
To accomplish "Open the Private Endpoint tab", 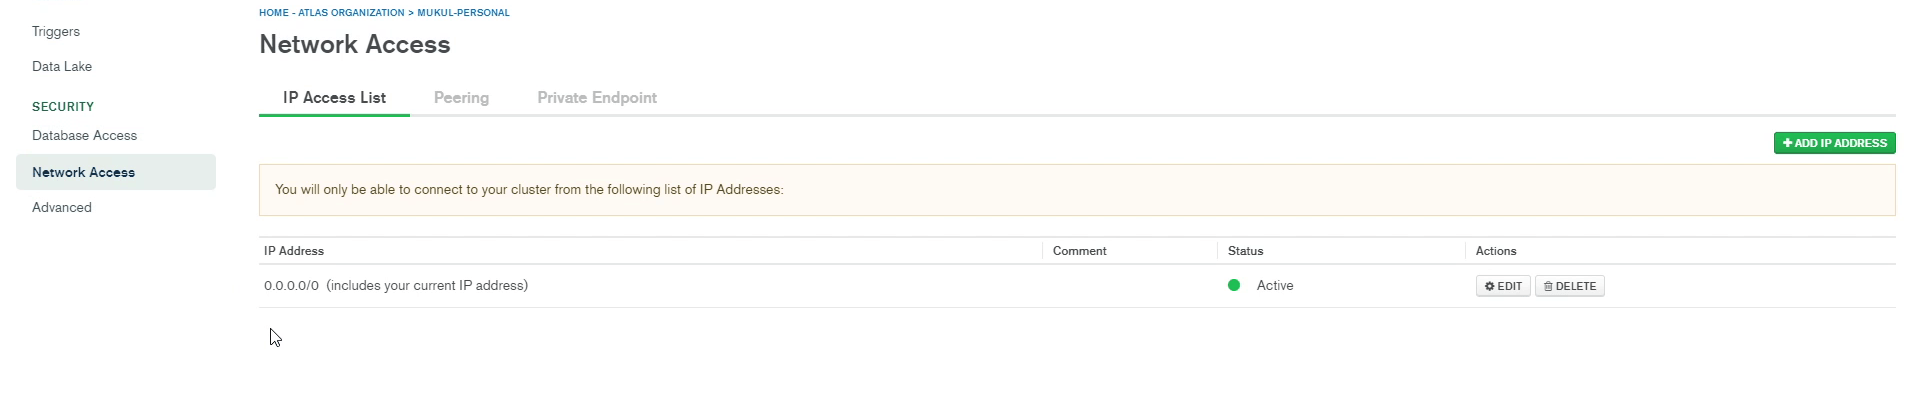I will [x=597, y=98].
